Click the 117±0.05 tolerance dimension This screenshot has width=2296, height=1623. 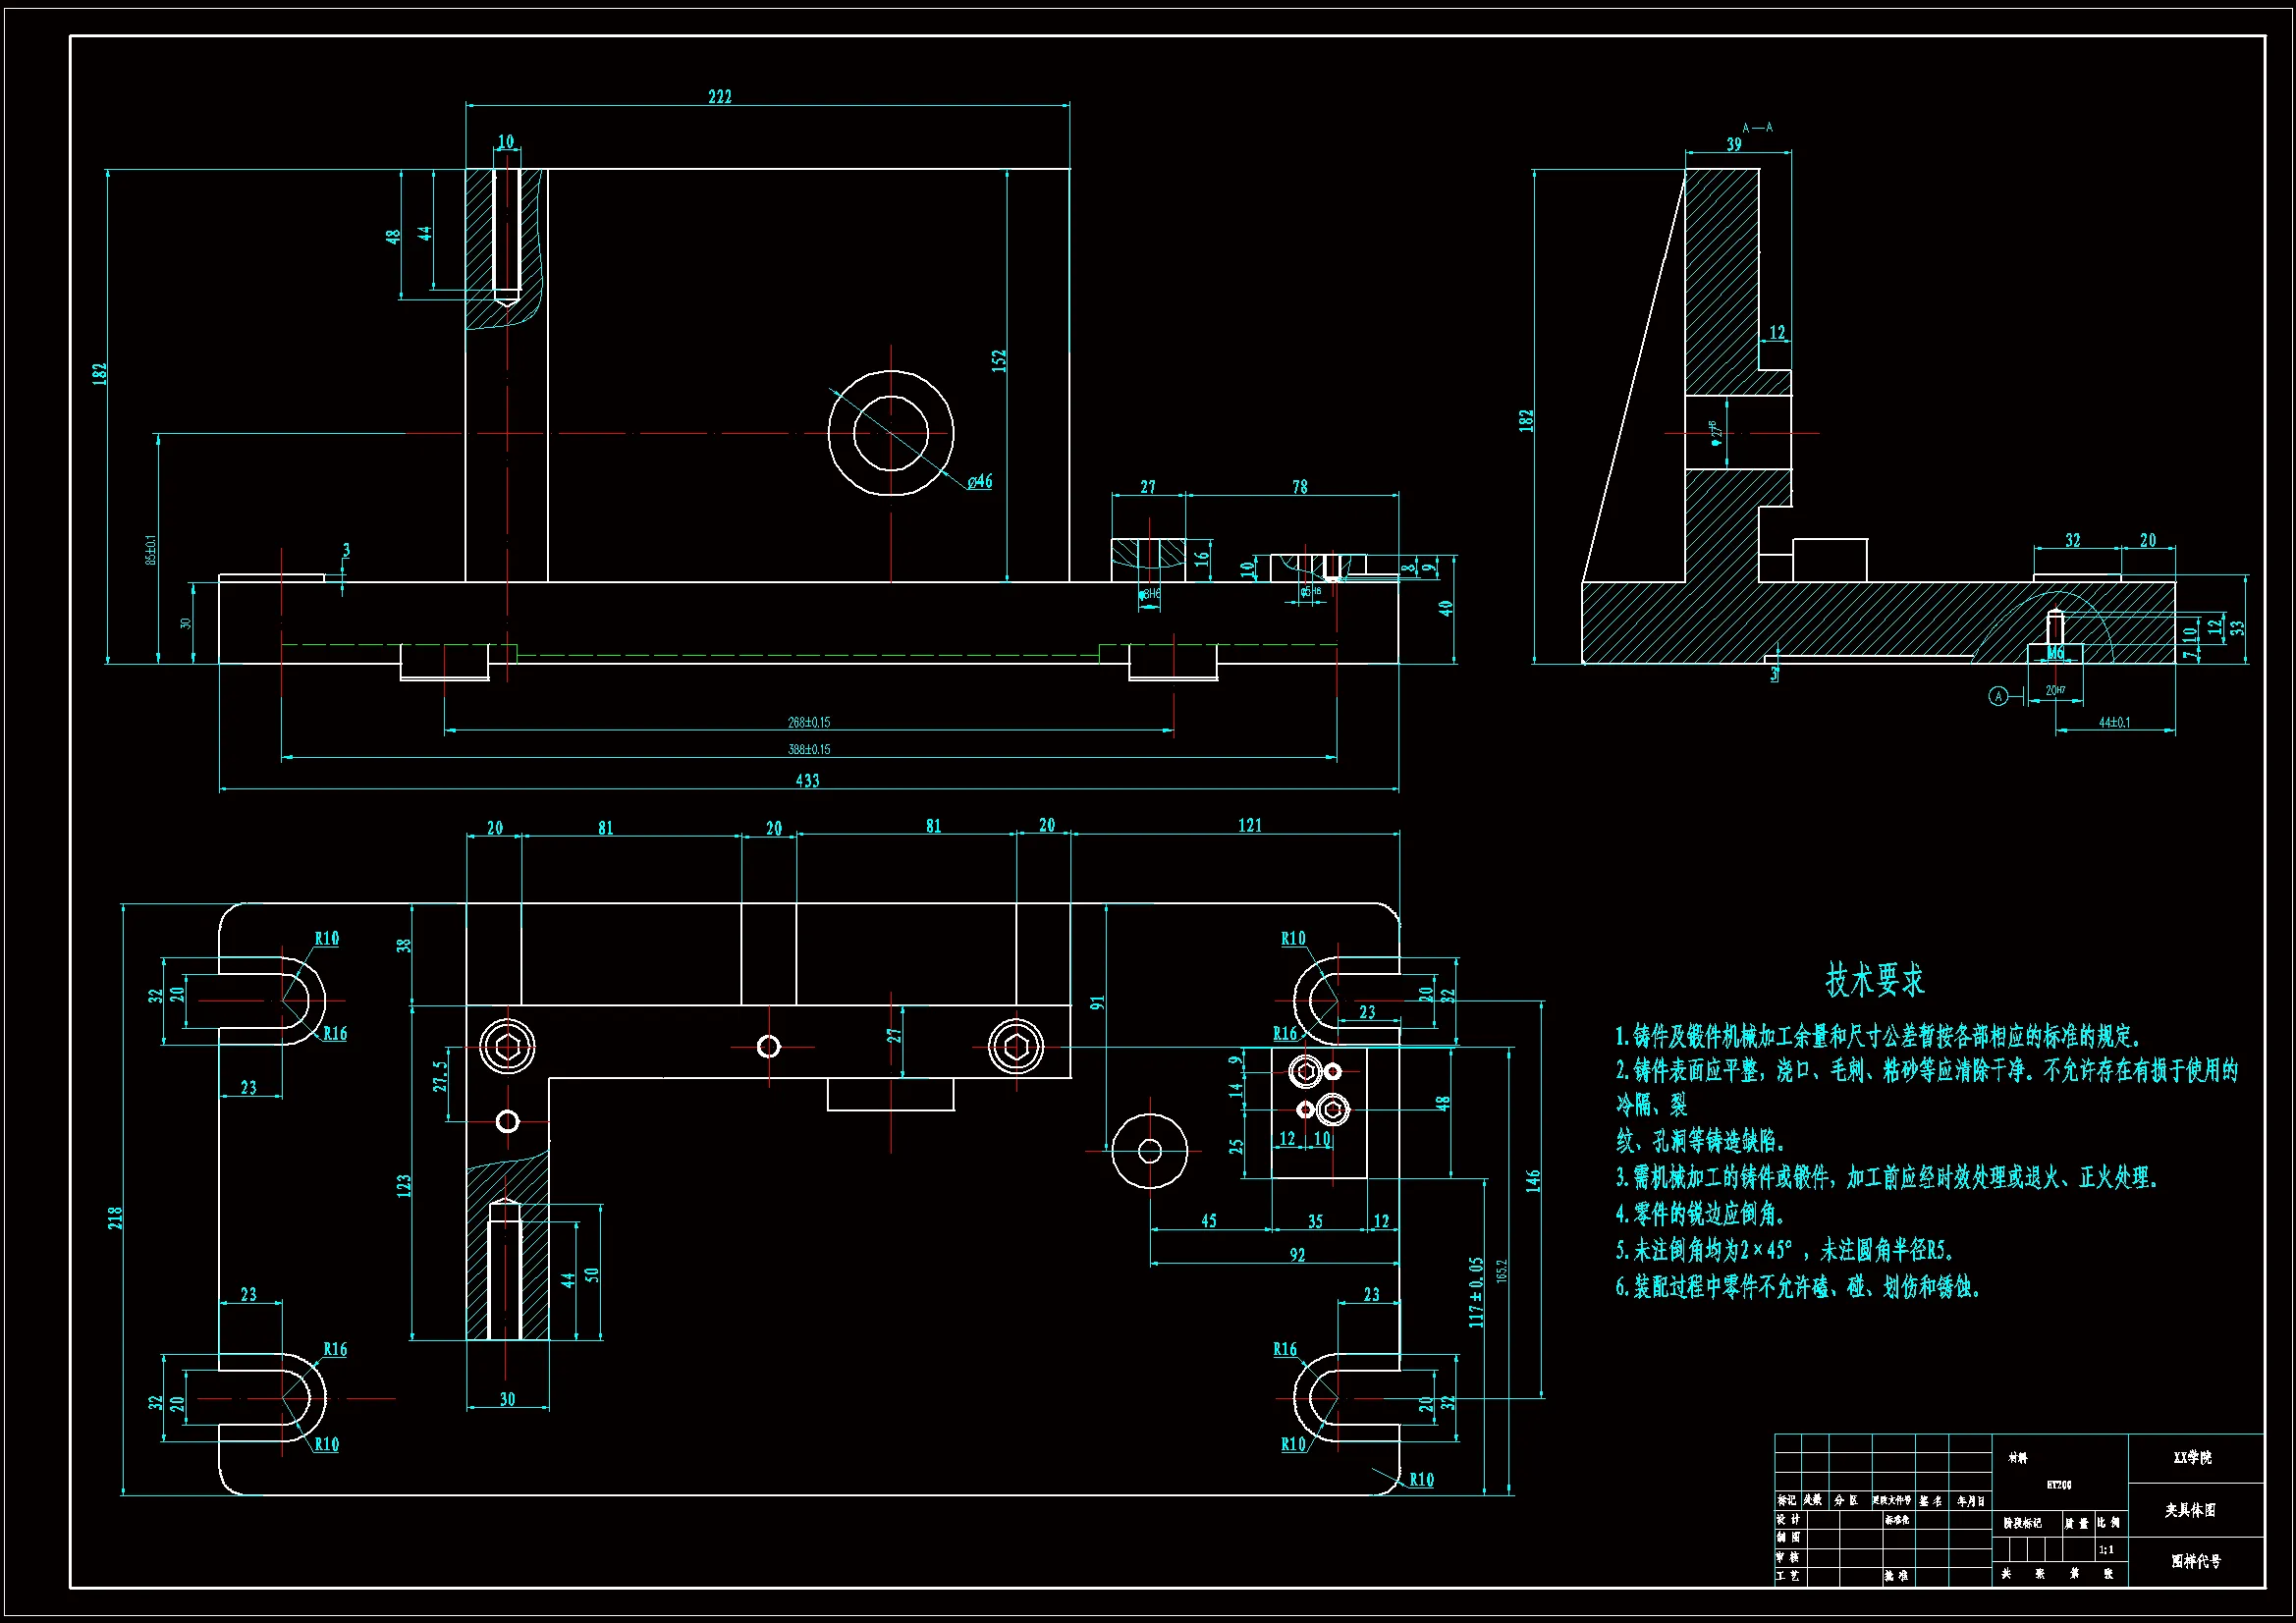pos(1476,1292)
